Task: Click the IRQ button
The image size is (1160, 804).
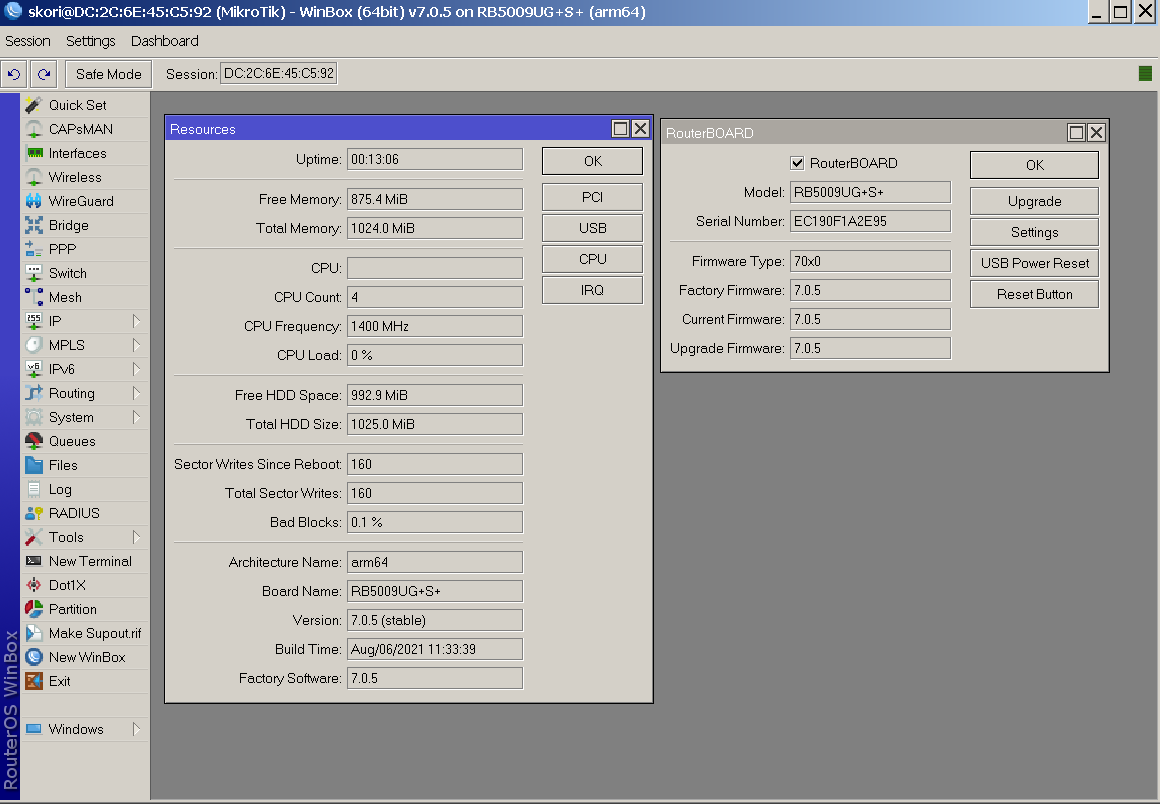Action: [x=593, y=291]
